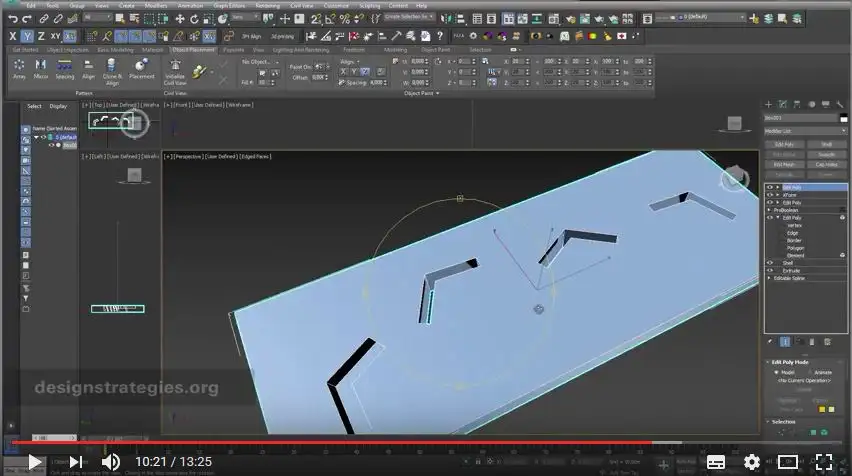Undo with the curved back arrow

pyautogui.click(x=12, y=19)
